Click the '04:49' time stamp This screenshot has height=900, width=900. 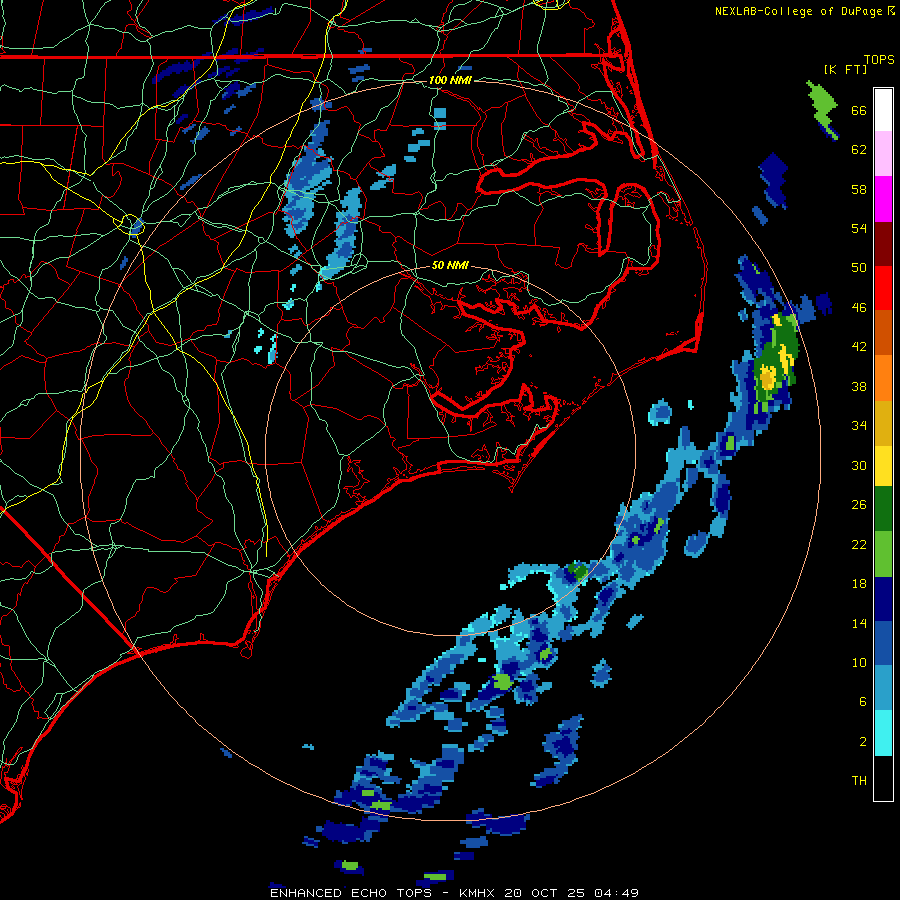616,893
